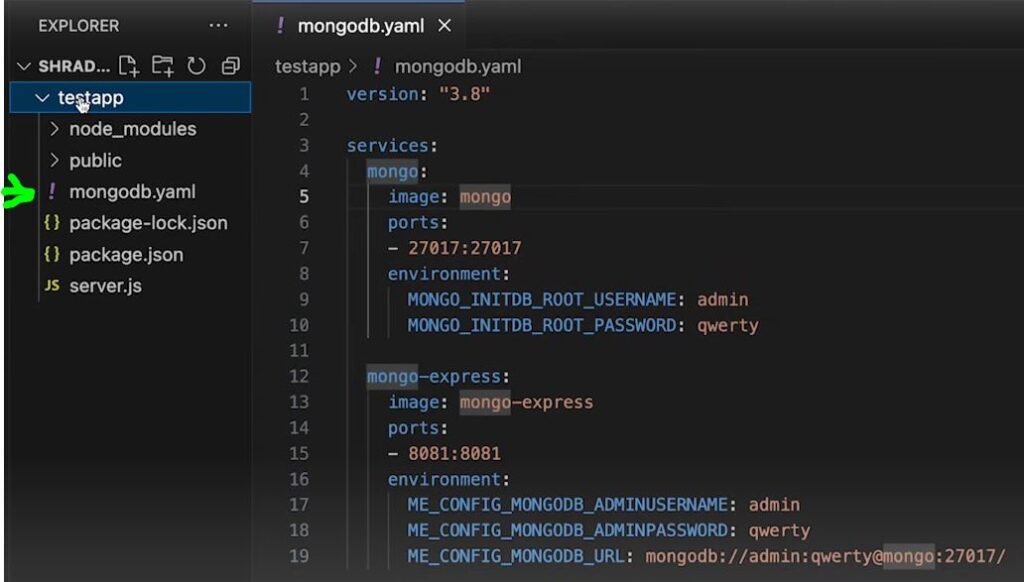The width and height of the screenshot is (1024, 582).
Task: Click the environment key on line 16
Action: pyautogui.click(x=444, y=479)
